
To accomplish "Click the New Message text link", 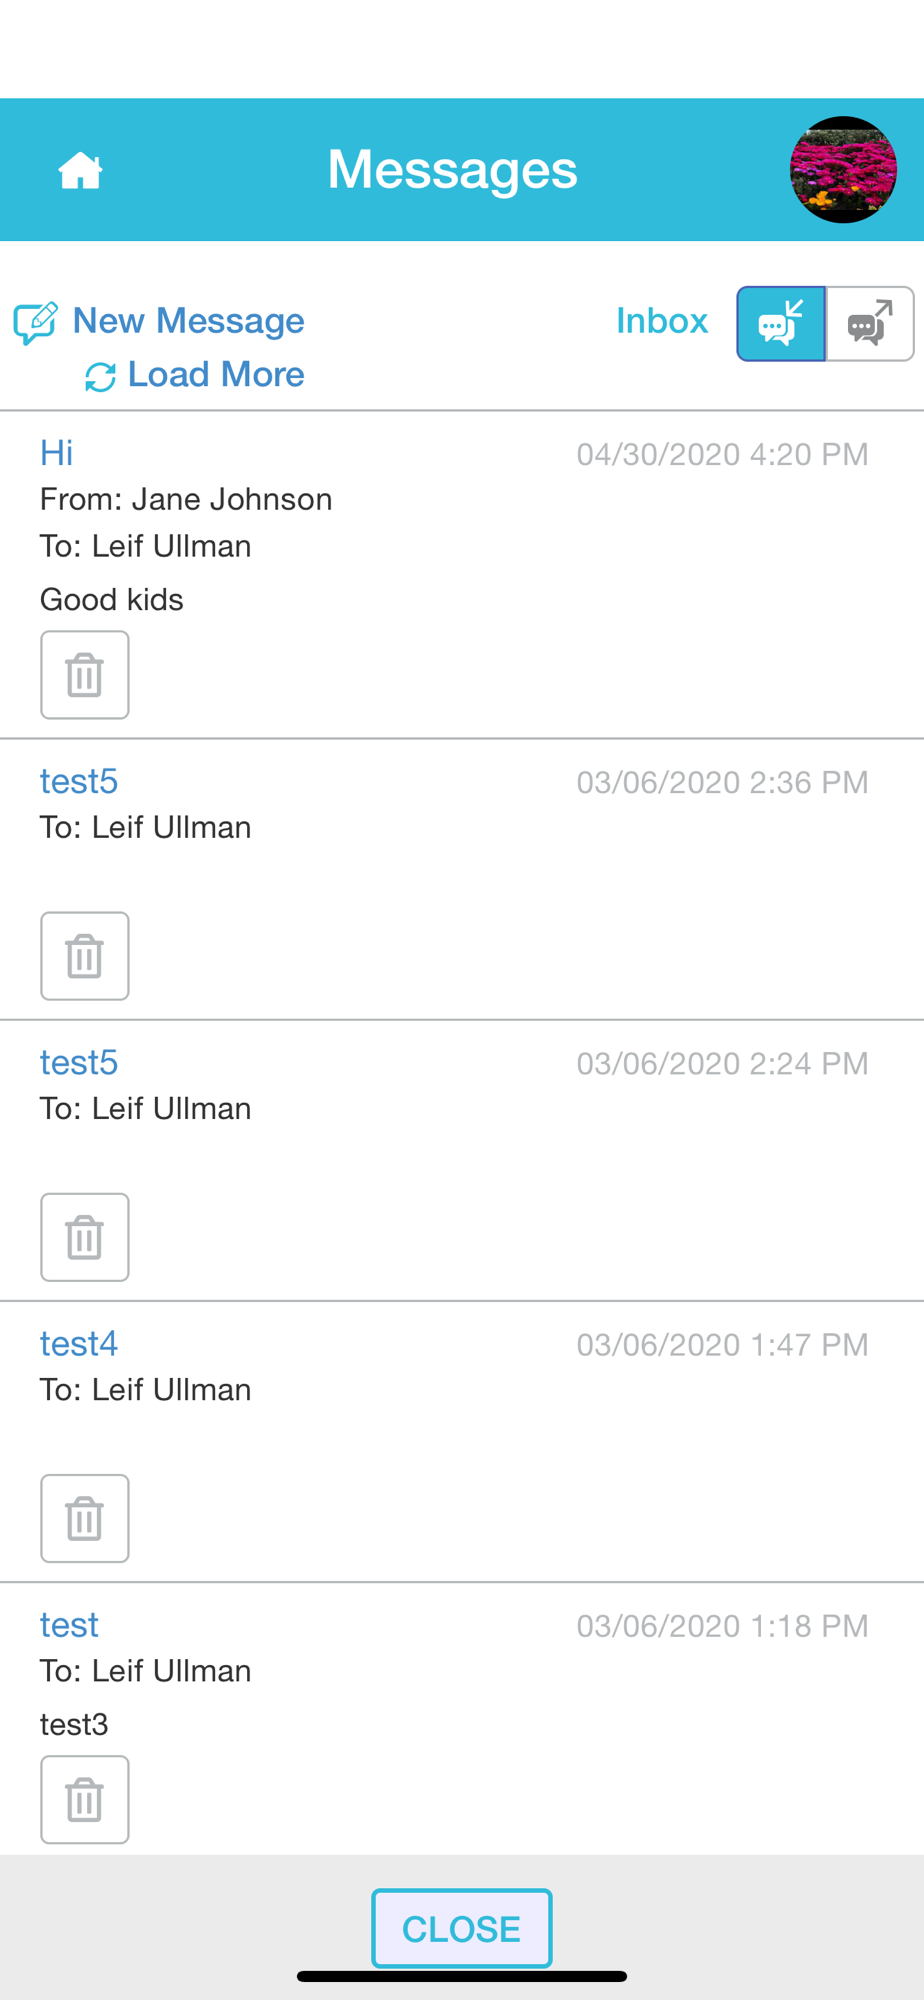I will coord(188,321).
